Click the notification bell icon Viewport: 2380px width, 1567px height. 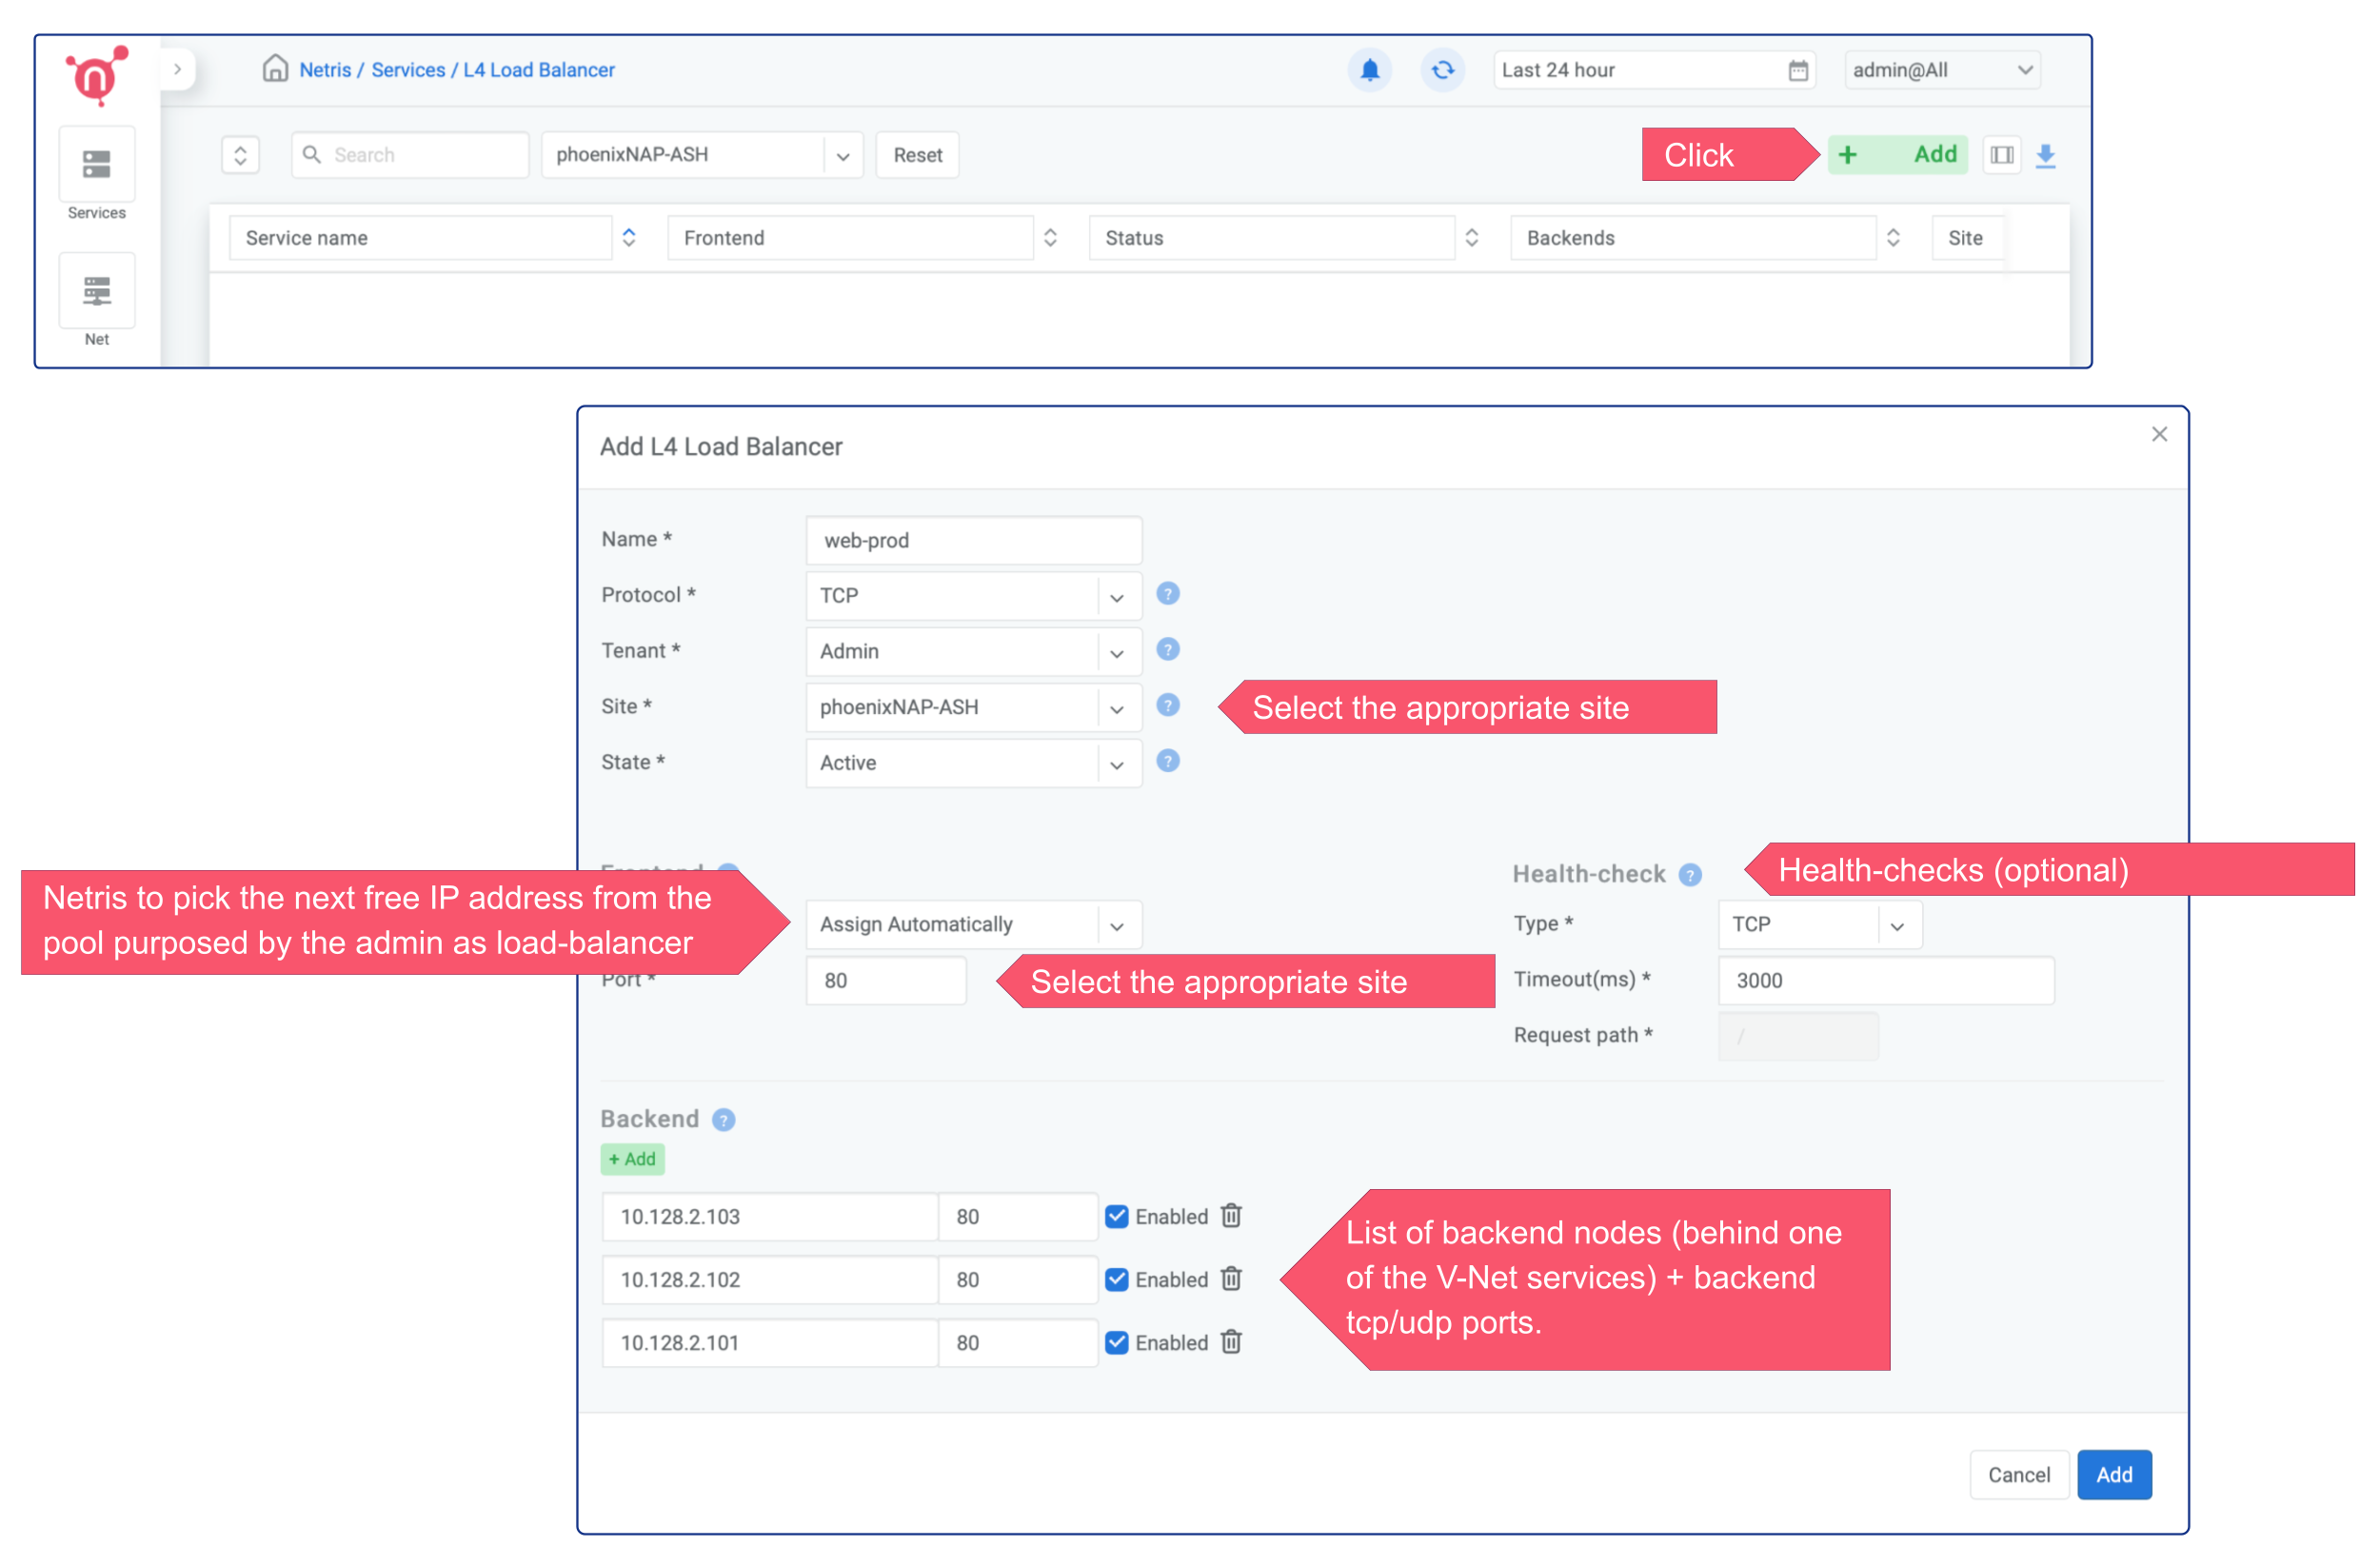tap(1369, 70)
